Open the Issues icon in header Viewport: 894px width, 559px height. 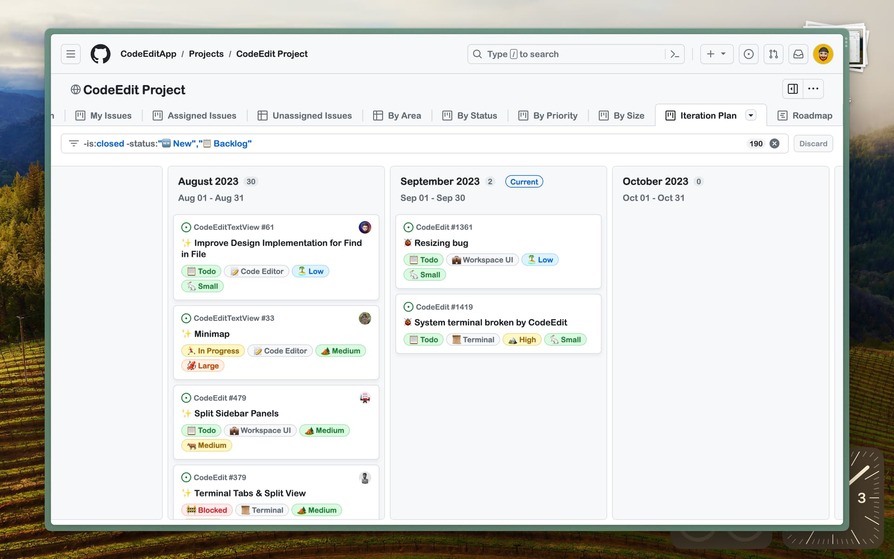pos(749,54)
